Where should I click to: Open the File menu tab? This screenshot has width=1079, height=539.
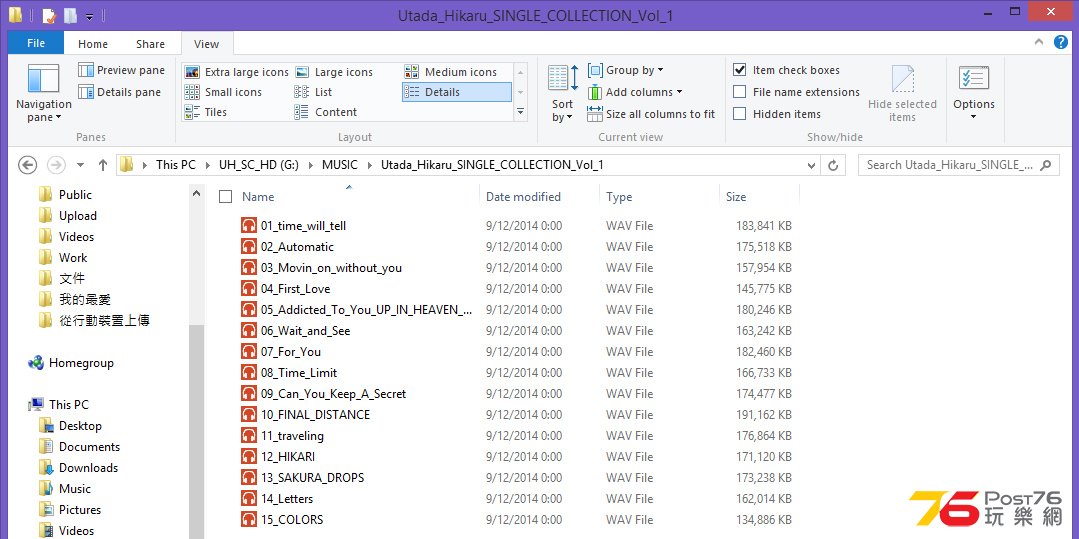(x=36, y=43)
